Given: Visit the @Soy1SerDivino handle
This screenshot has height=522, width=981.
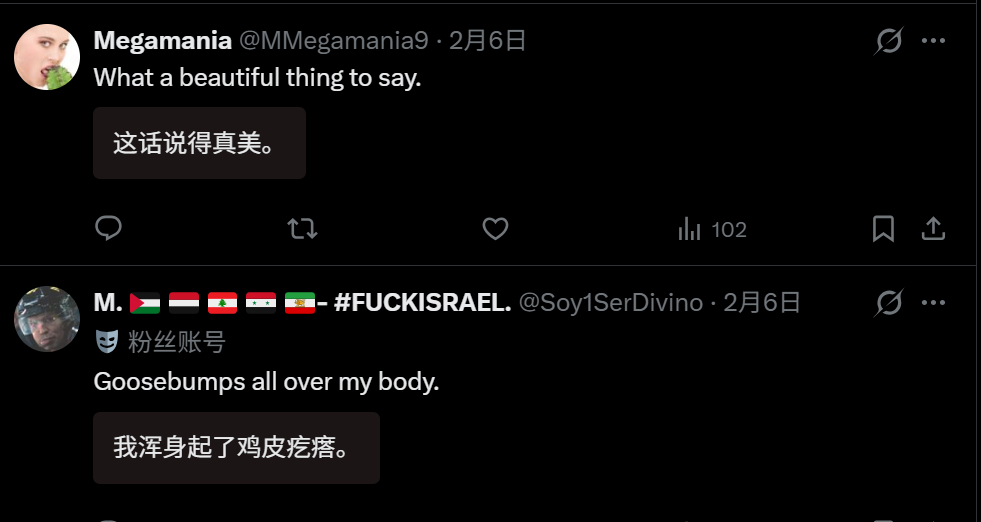Looking at the screenshot, I should [x=611, y=303].
